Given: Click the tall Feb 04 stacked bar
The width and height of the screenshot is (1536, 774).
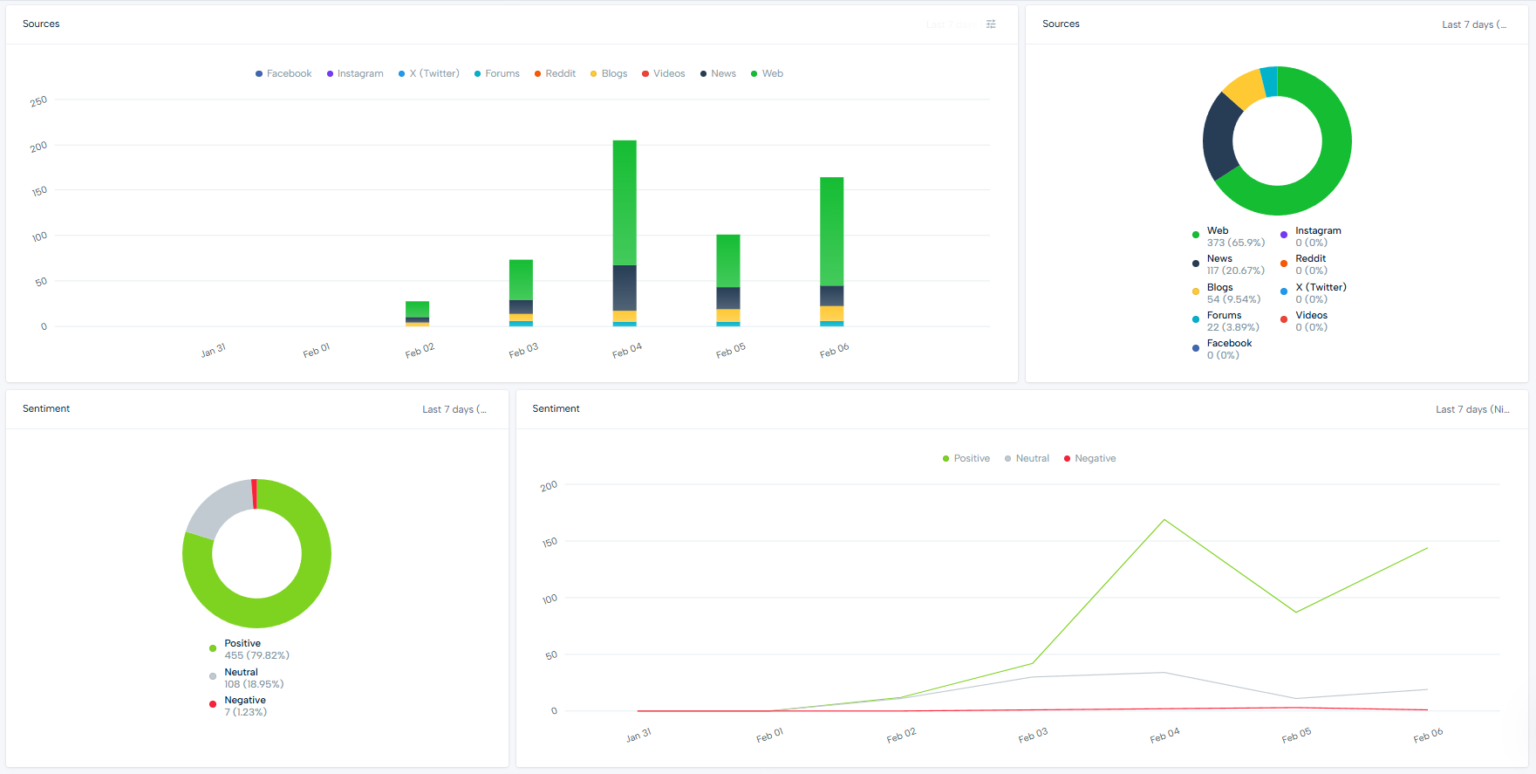Looking at the screenshot, I should tap(623, 230).
